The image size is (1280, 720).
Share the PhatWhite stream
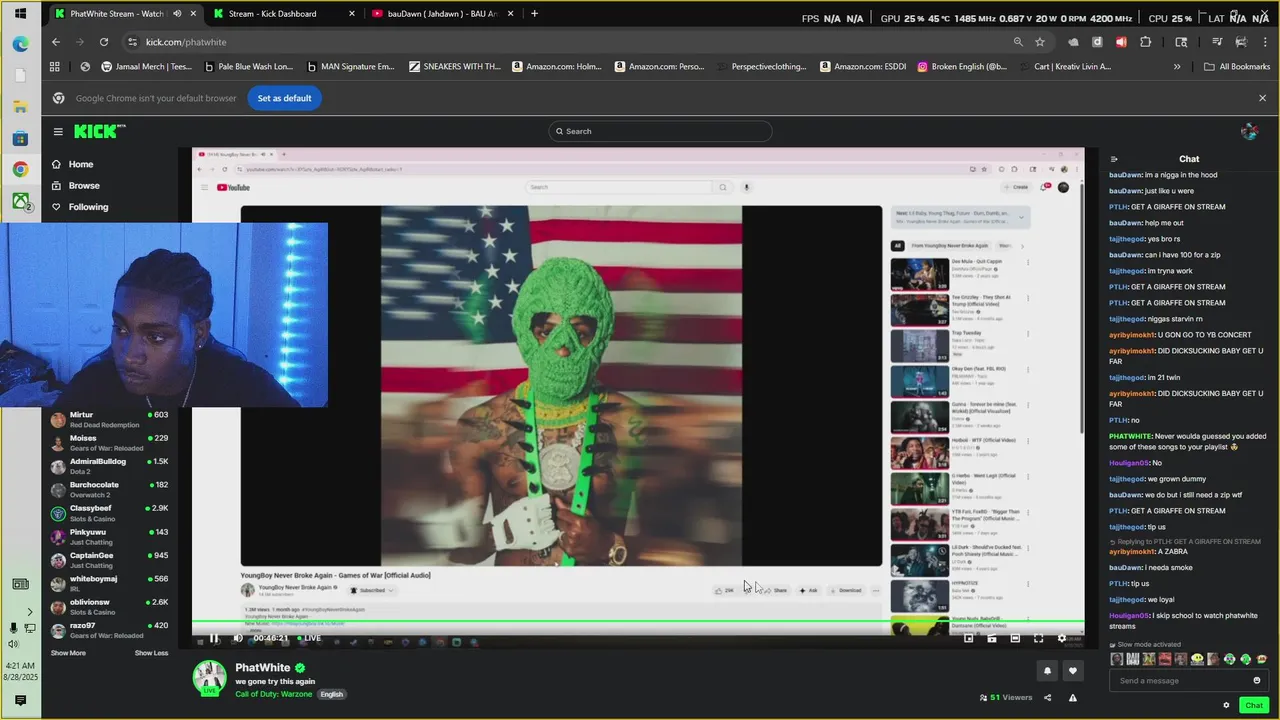[1048, 698]
